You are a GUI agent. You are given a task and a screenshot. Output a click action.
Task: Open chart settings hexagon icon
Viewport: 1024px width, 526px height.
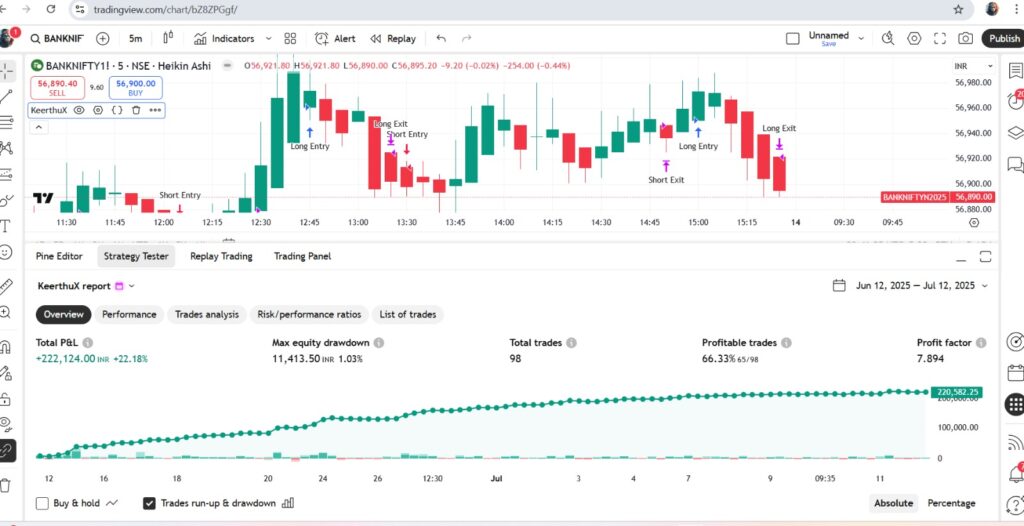914,39
